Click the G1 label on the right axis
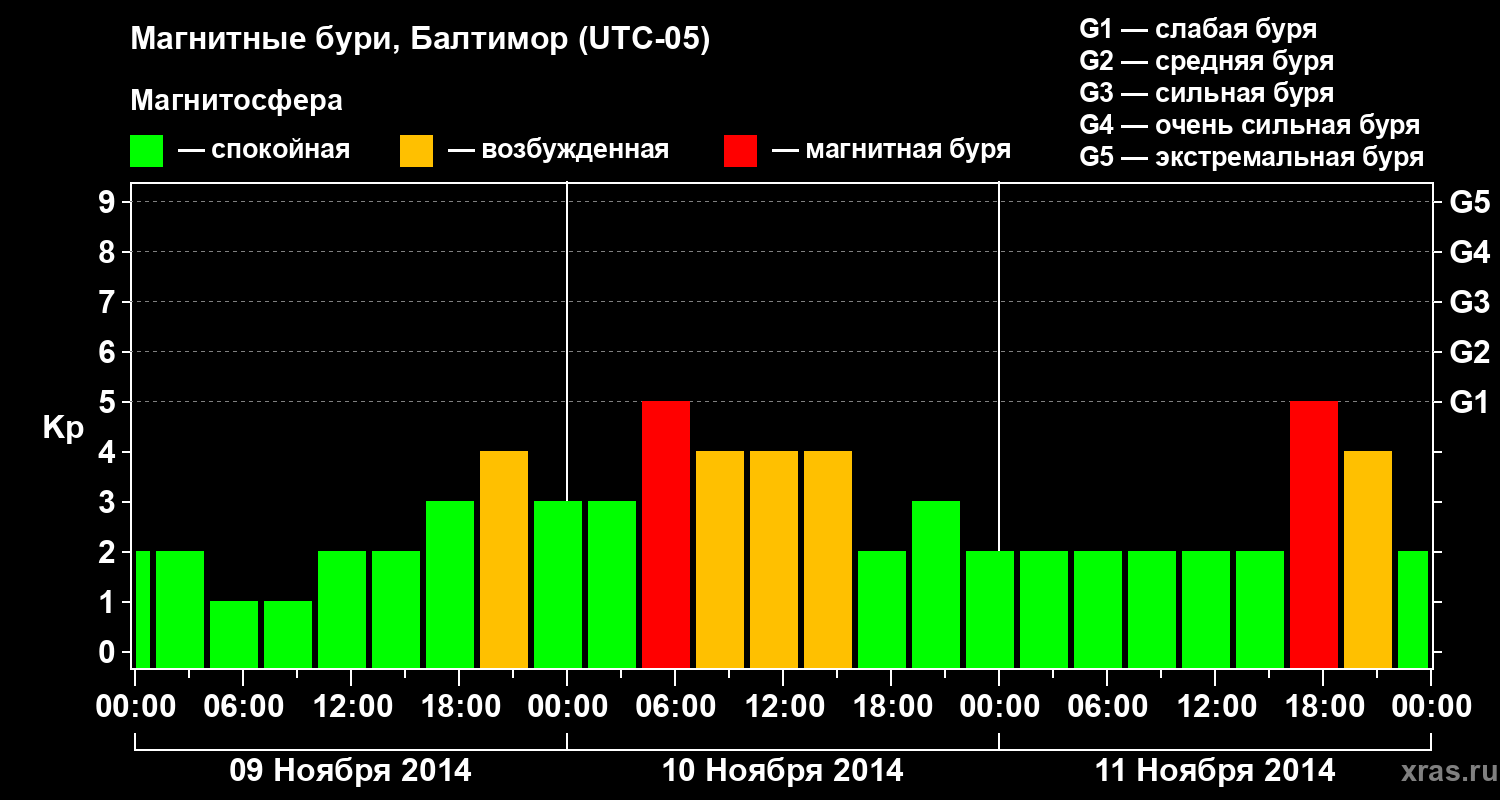Viewport: 1500px width, 800px height. pyautogui.click(x=1470, y=403)
